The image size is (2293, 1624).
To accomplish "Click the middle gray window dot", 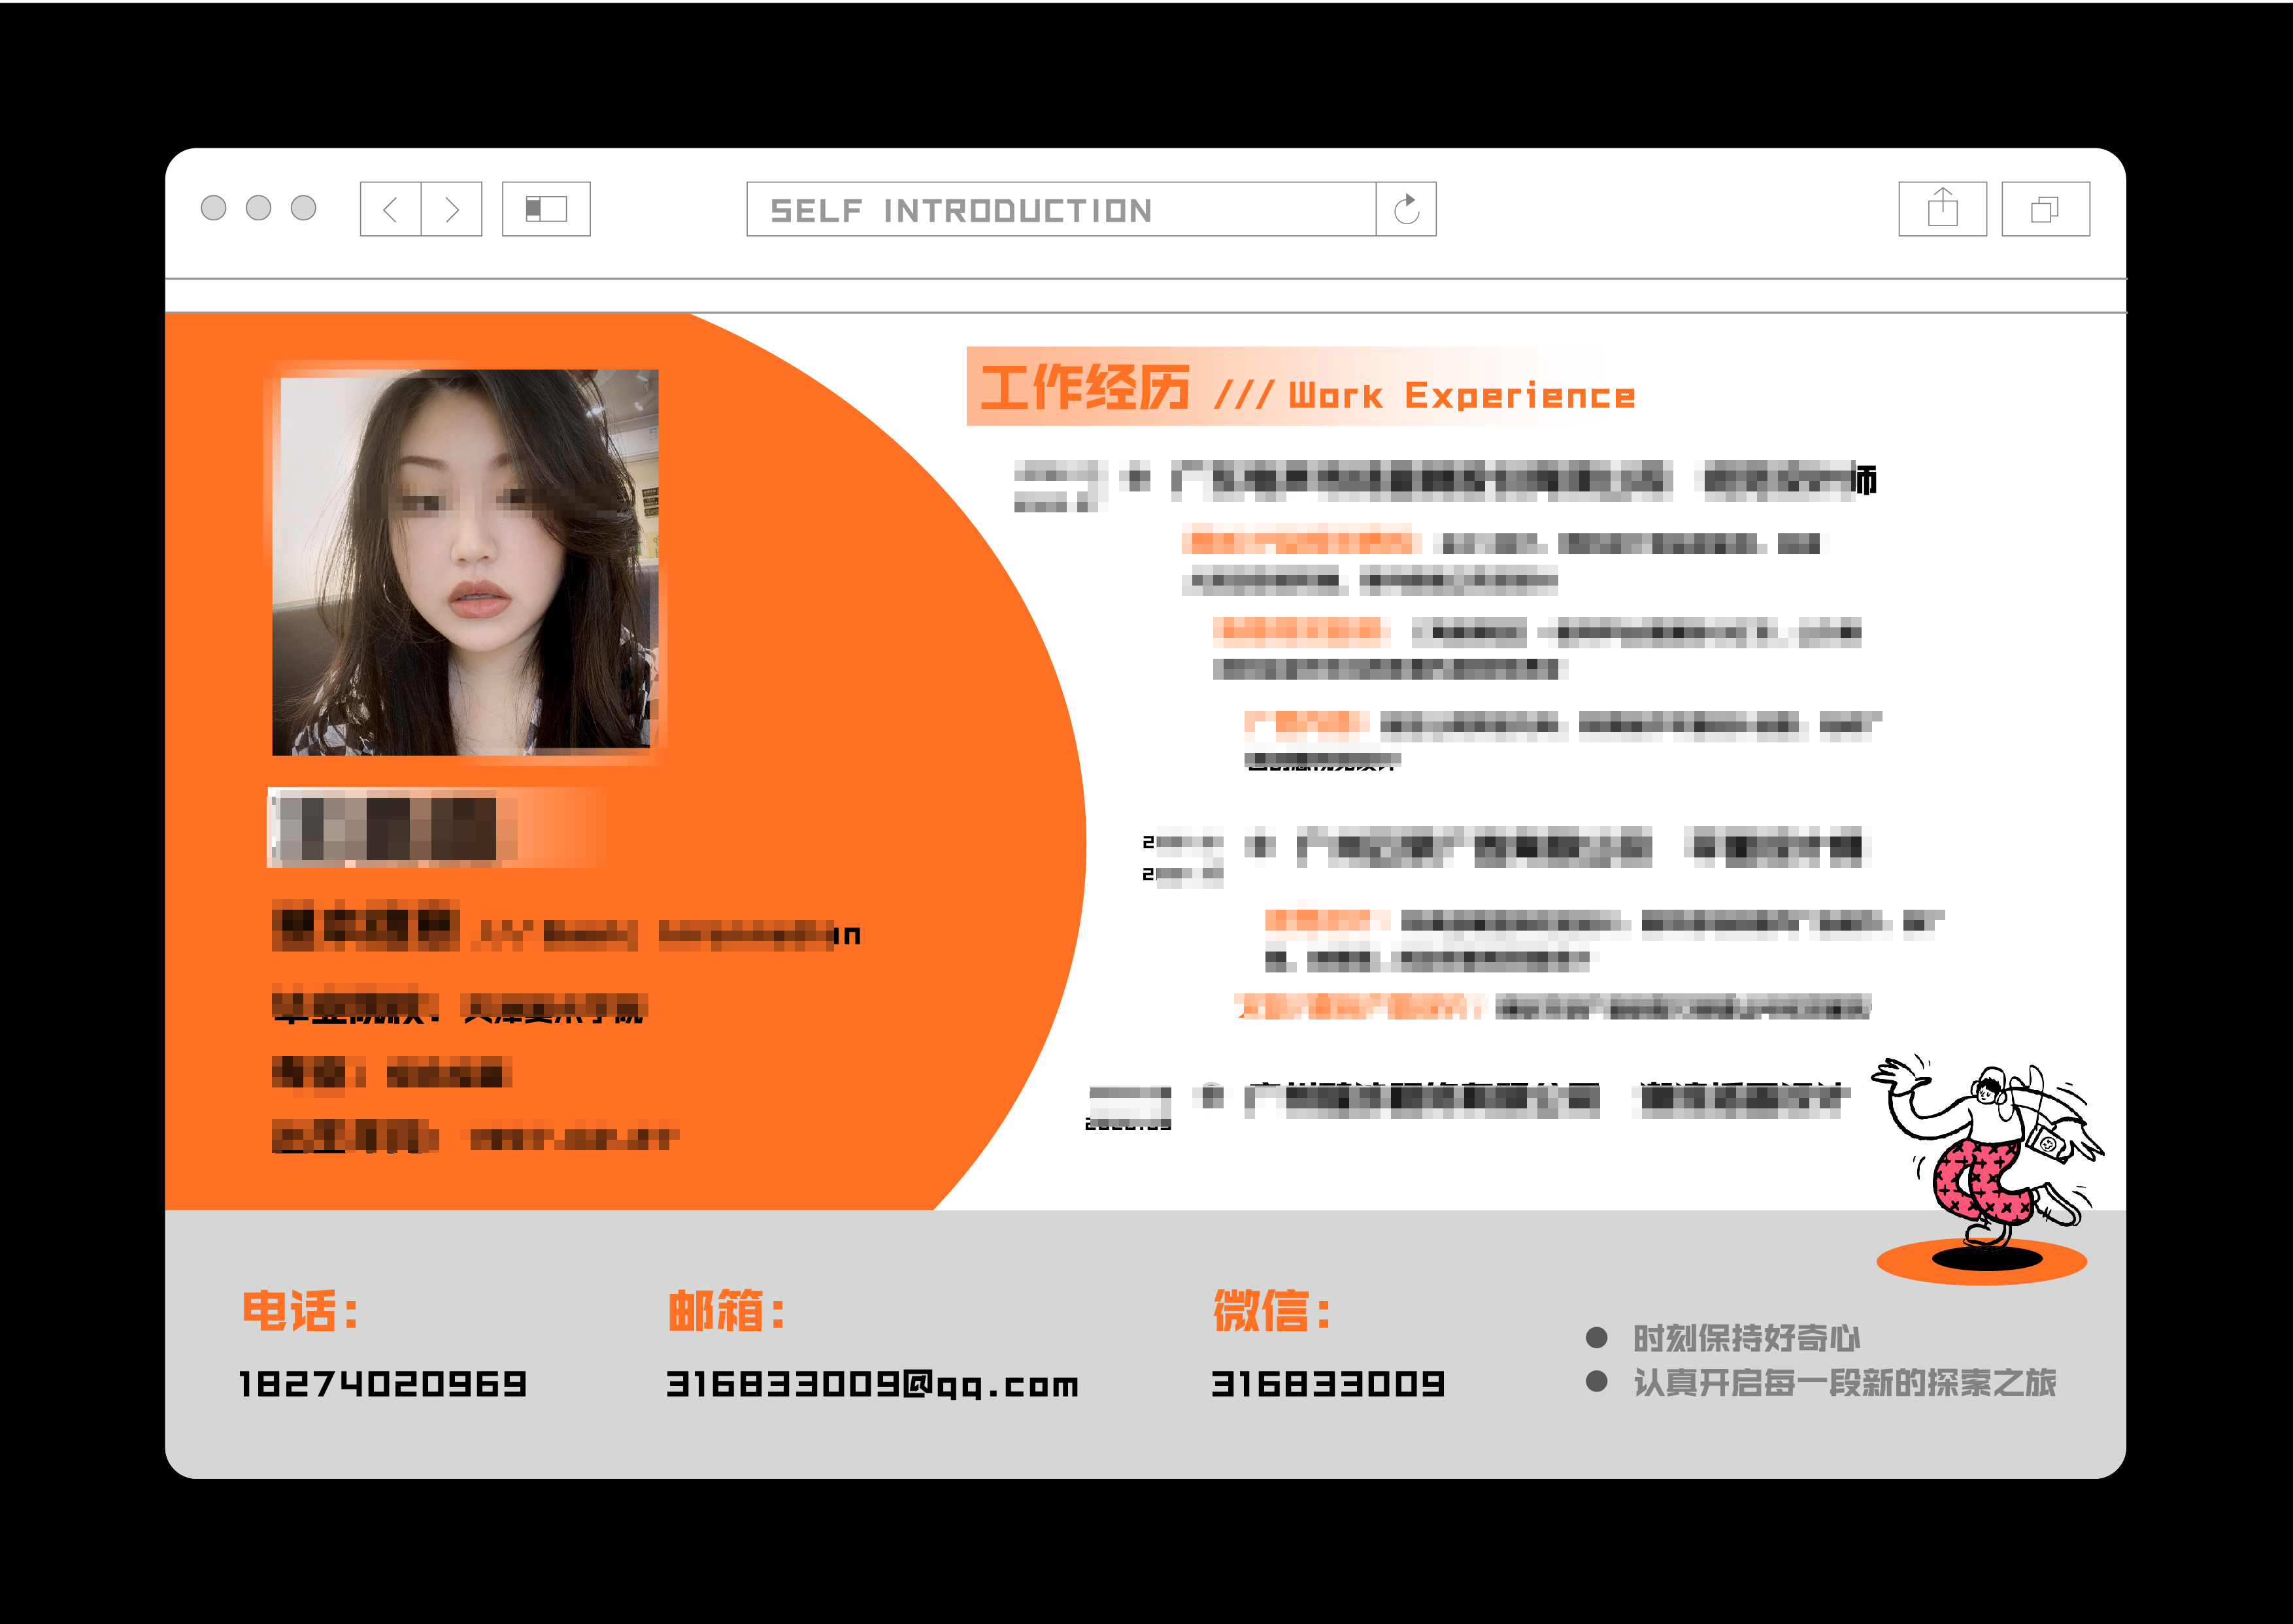I will point(258,208).
